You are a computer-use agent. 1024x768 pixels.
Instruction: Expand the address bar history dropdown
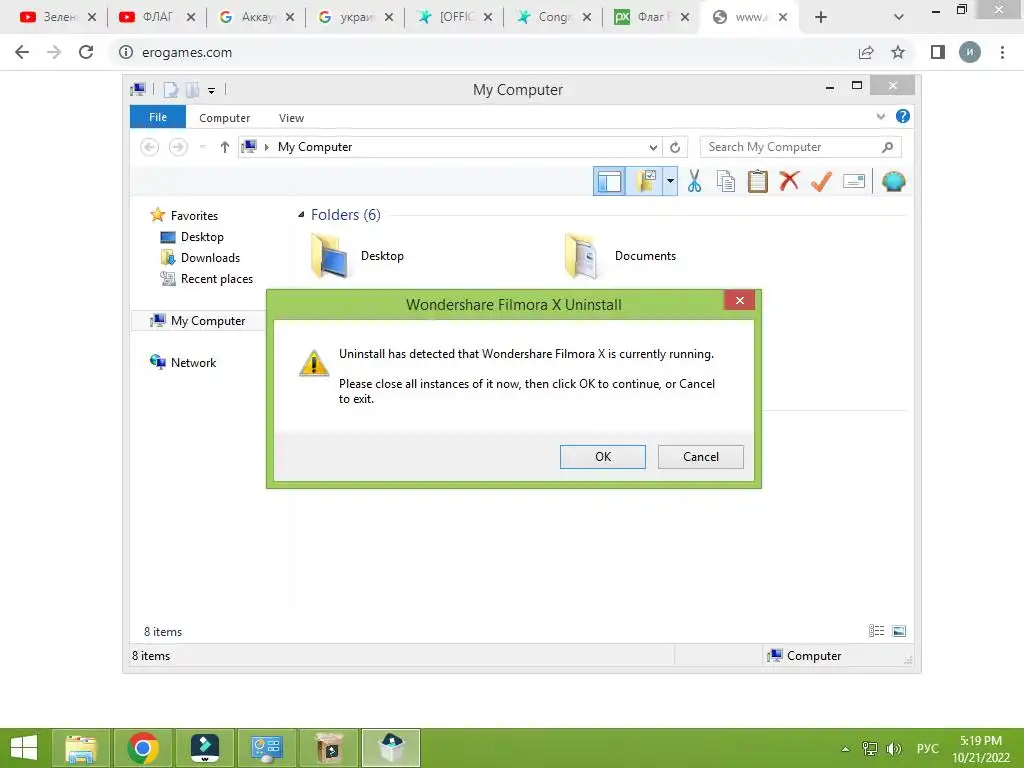(x=652, y=147)
